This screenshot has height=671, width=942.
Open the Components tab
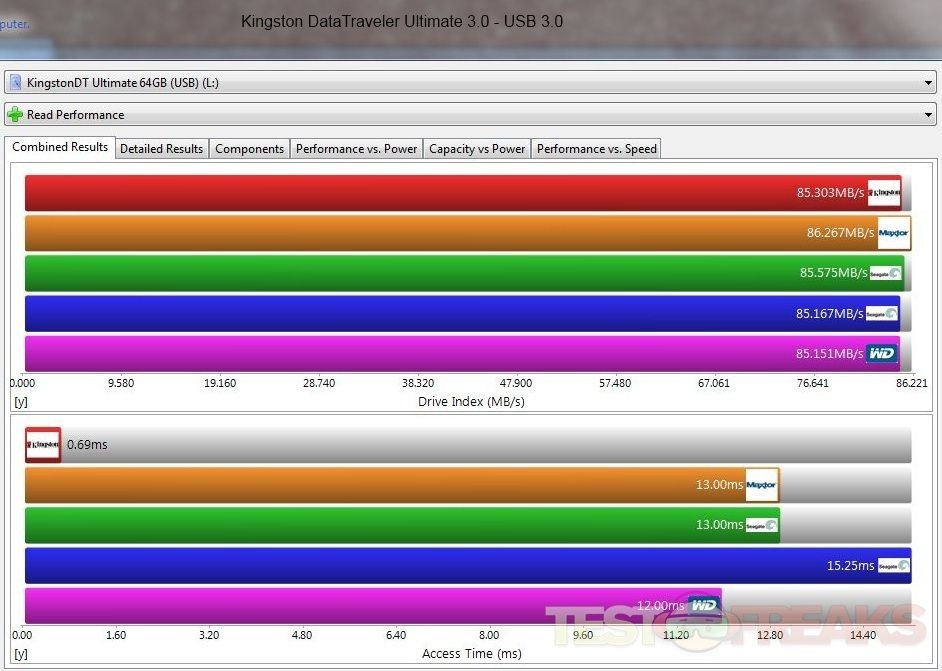(x=250, y=149)
